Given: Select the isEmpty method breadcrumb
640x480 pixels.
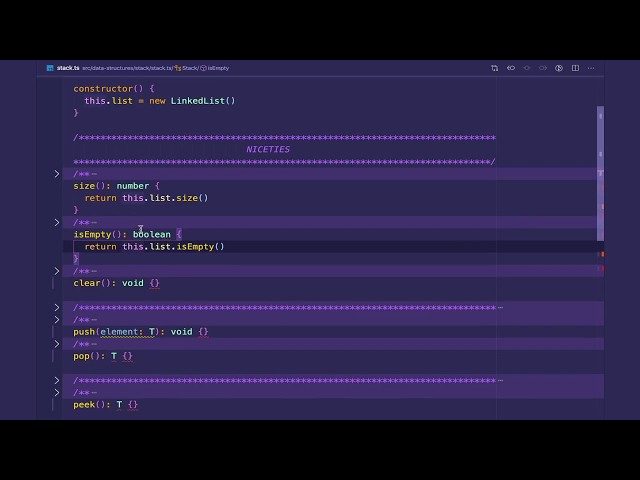Looking at the screenshot, I should (218, 68).
